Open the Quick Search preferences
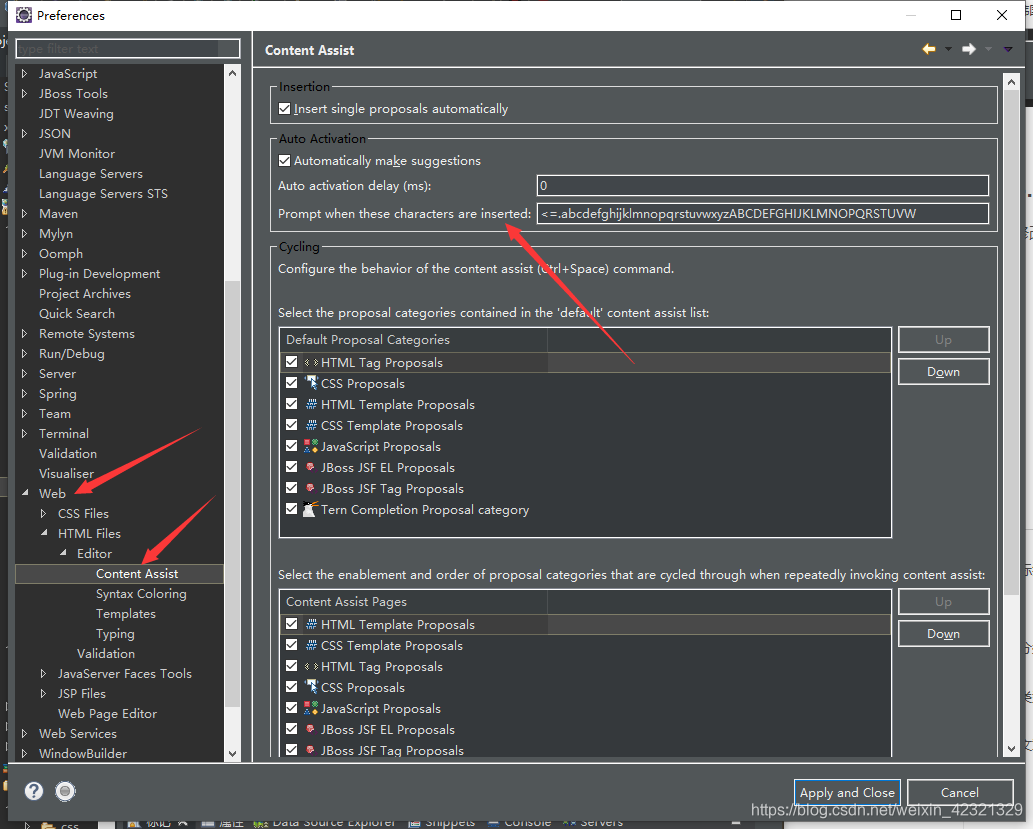The width and height of the screenshot is (1033, 829). tap(76, 314)
